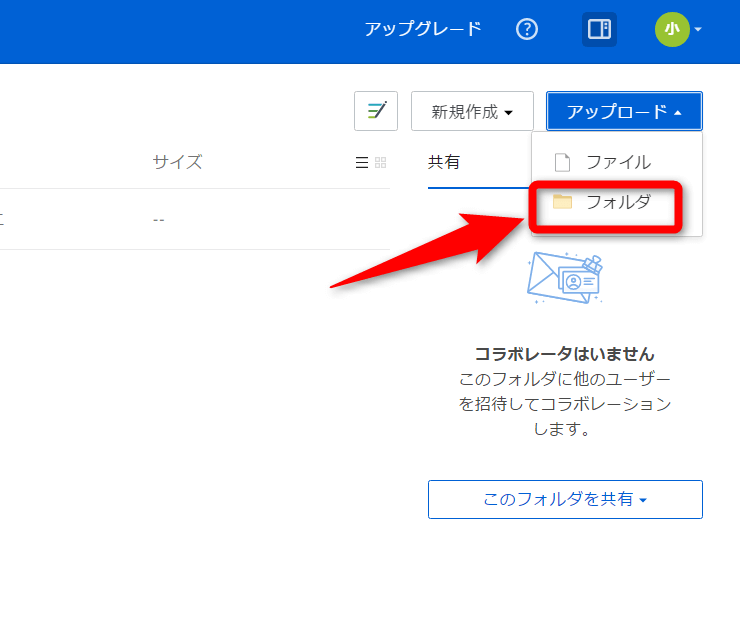The width and height of the screenshot is (740, 617).
Task: Toggle the right sidebar panel icon
Action: coord(599,29)
